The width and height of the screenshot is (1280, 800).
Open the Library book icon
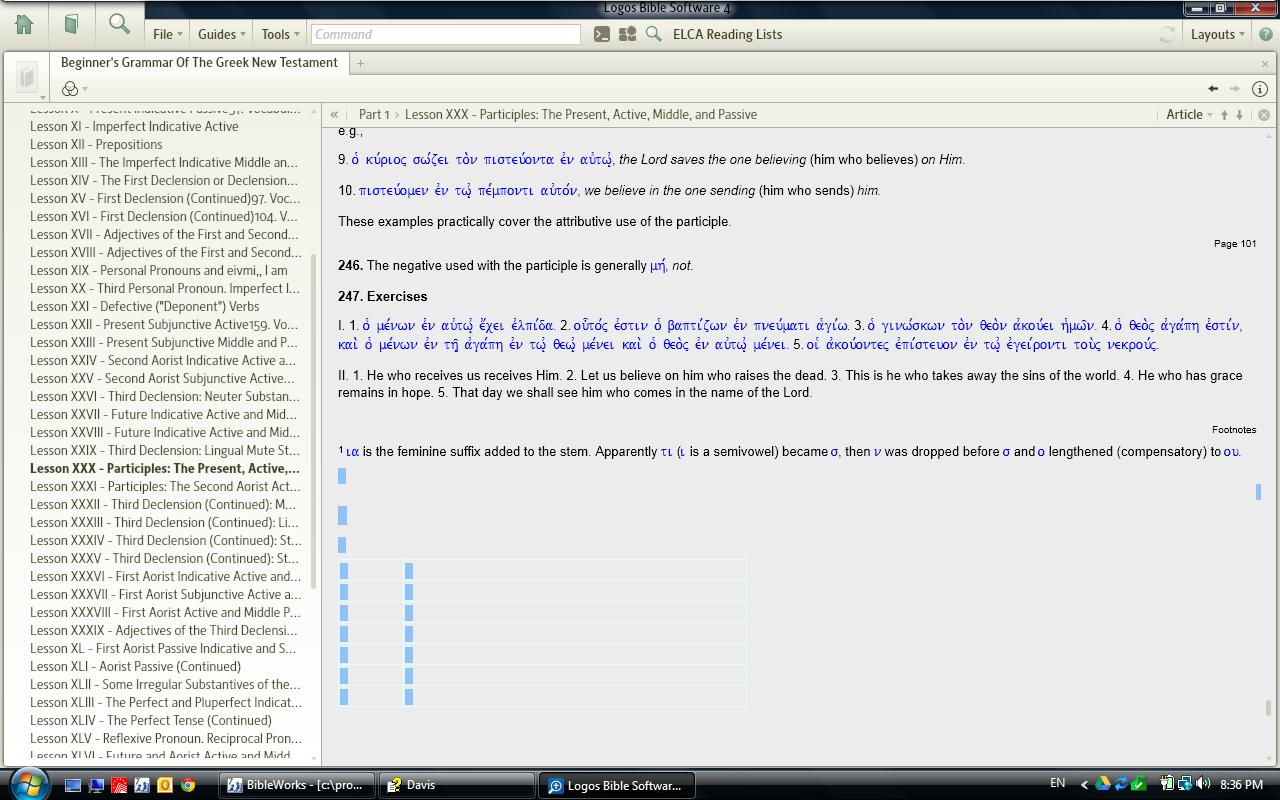click(71, 24)
